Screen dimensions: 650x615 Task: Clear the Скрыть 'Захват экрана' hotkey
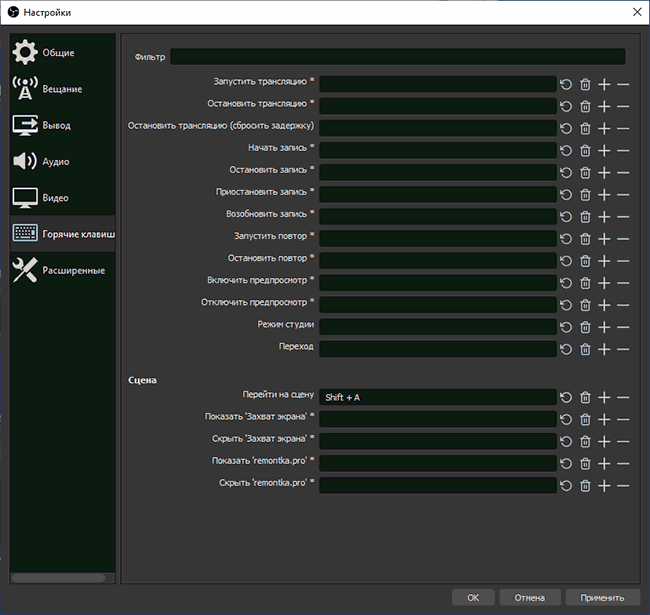click(x=585, y=442)
